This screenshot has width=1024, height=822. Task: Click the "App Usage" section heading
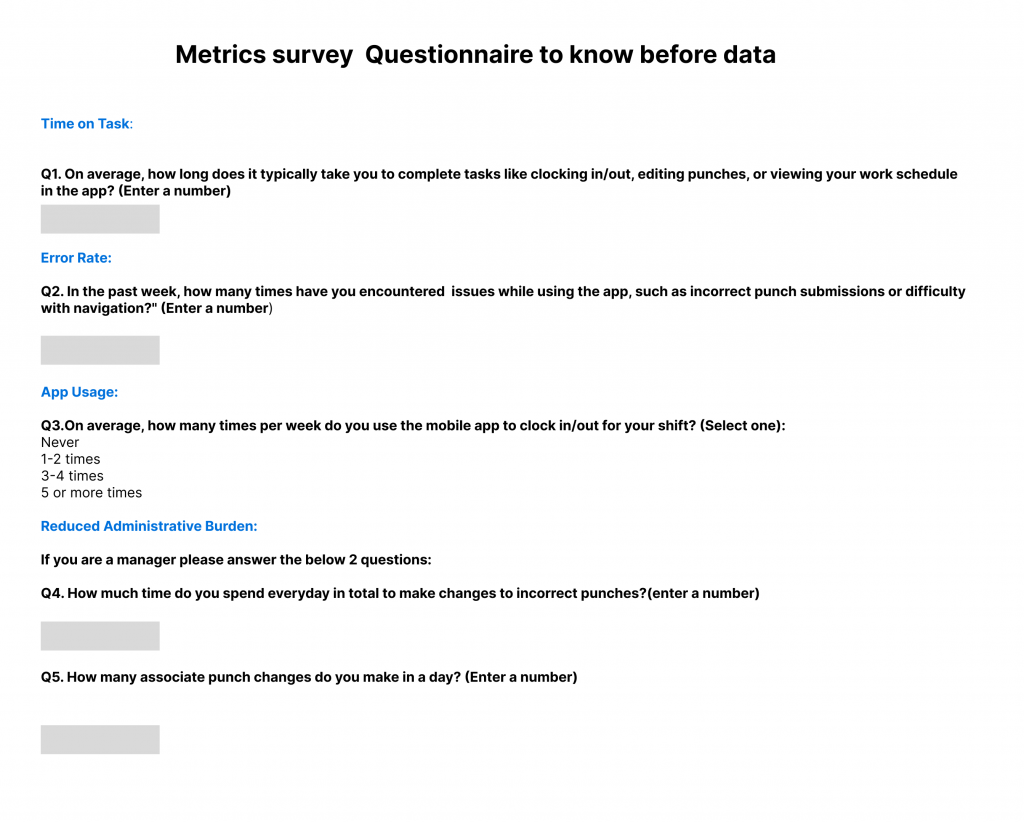79,392
